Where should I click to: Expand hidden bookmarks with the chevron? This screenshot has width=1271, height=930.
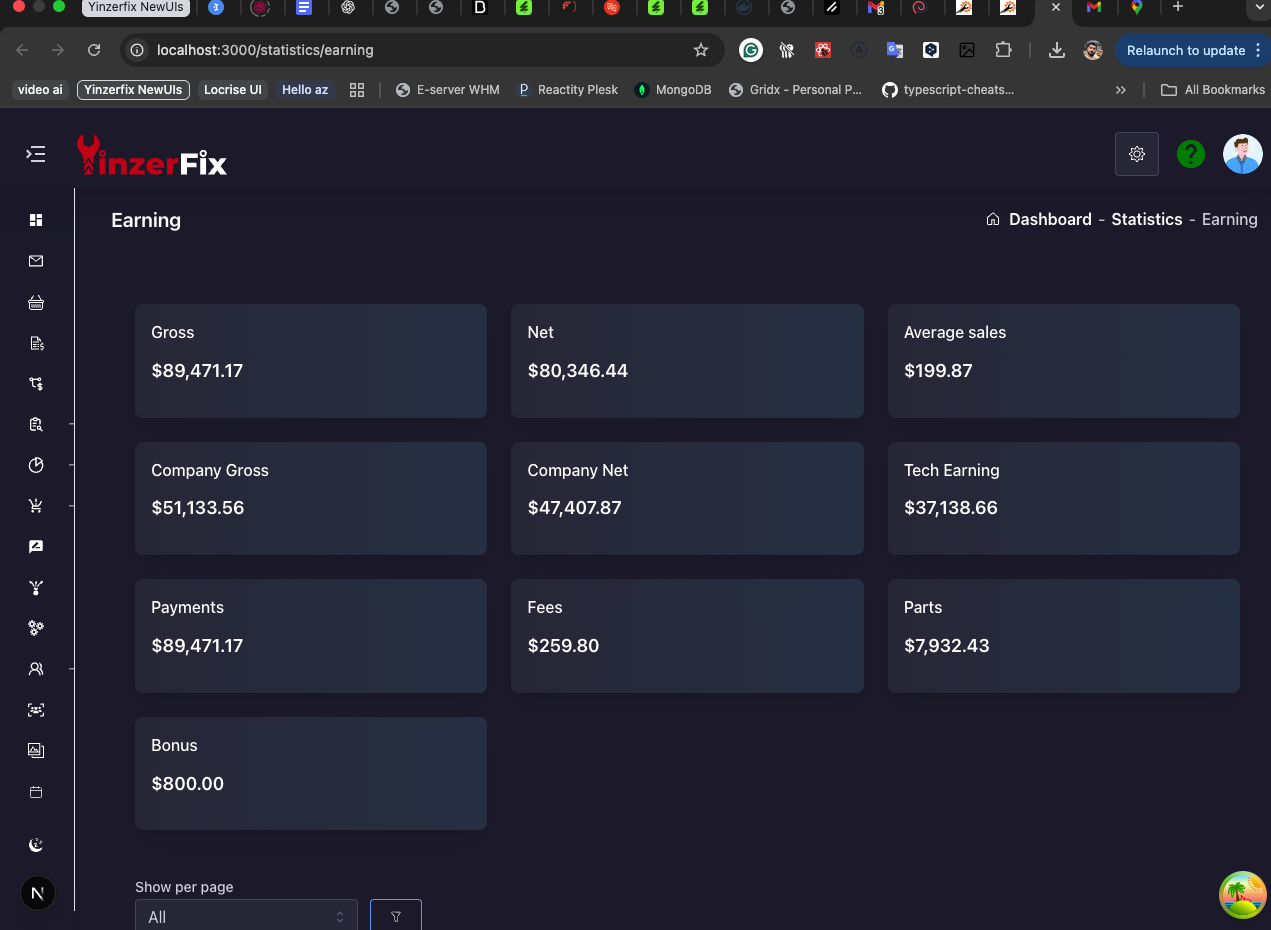1120,89
